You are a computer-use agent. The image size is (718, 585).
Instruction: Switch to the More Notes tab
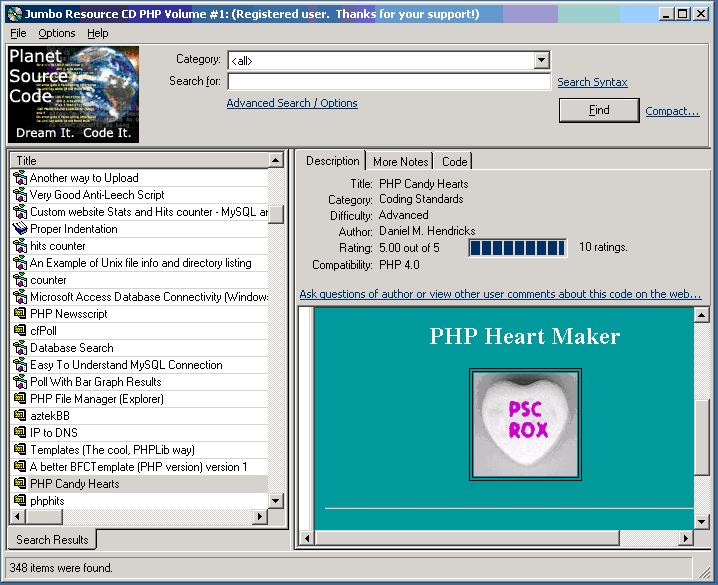[x=400, y=162]
